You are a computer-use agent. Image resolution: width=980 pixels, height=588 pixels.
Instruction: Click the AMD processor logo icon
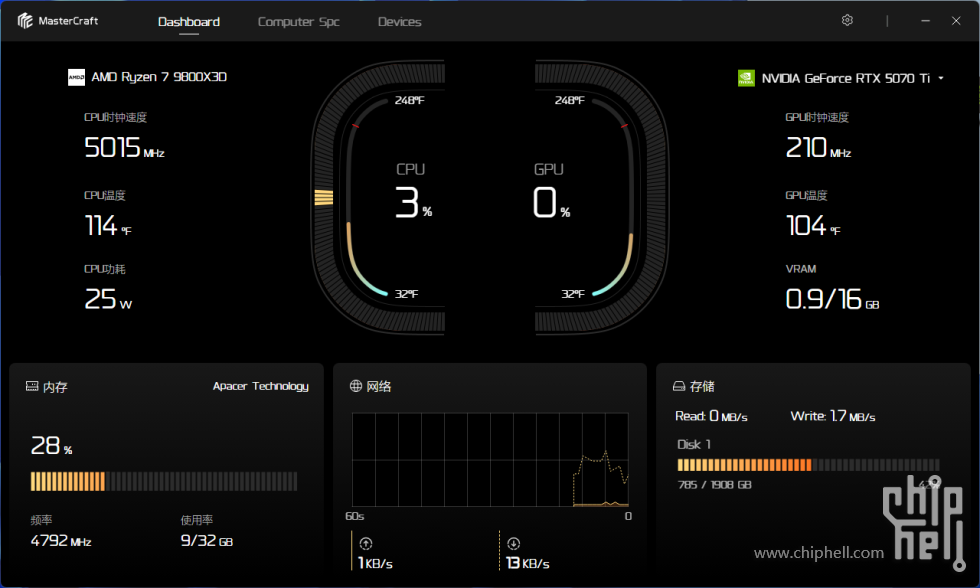[x=76, y=77]
